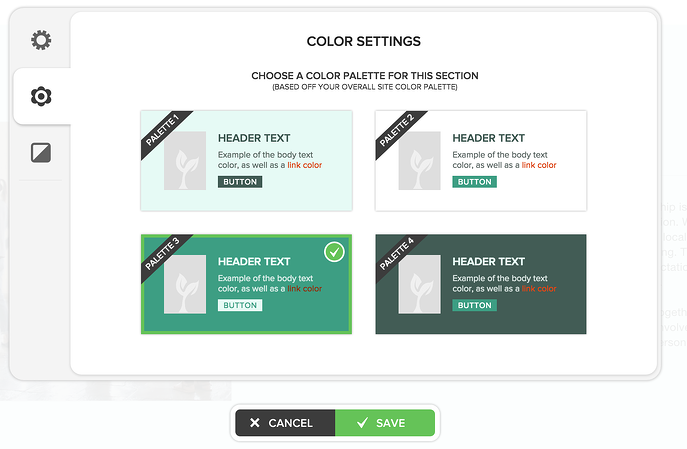Image resolution: width=687 pixels, height=449 pixels.
Task: Choose the Palette 4 dark green card
Action: click(x=481, y=284)
